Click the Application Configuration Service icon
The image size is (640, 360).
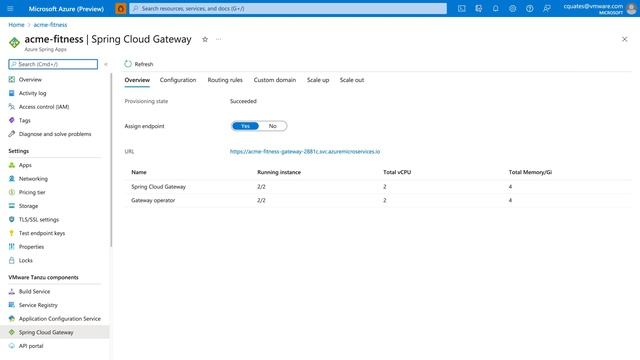tap(11, 318)
